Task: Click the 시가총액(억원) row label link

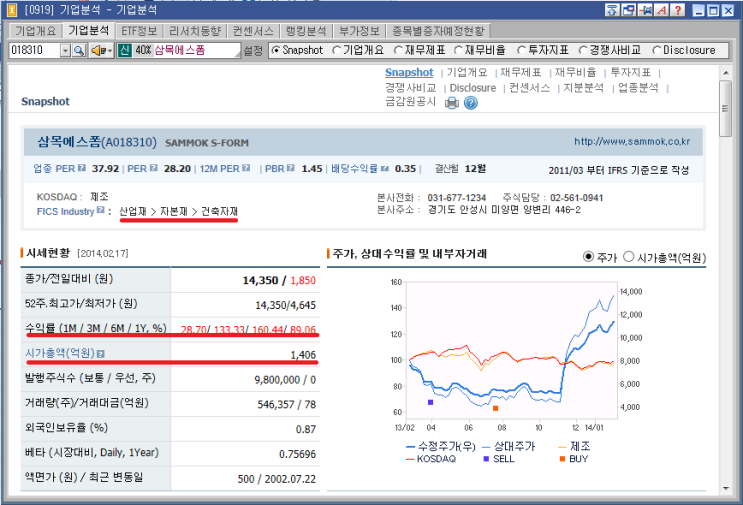Action: [60, 353]
